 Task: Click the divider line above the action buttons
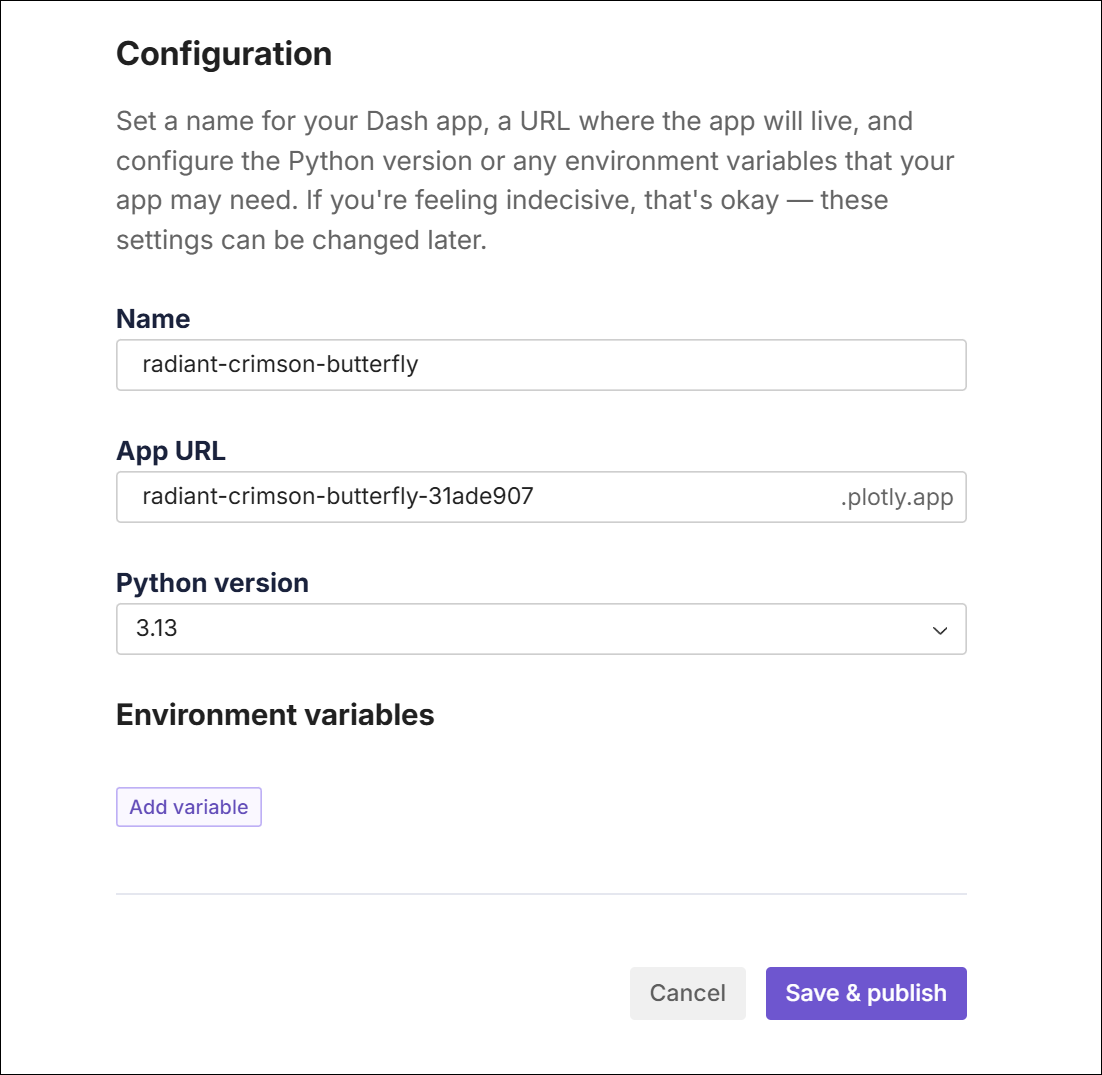(540, 893)
